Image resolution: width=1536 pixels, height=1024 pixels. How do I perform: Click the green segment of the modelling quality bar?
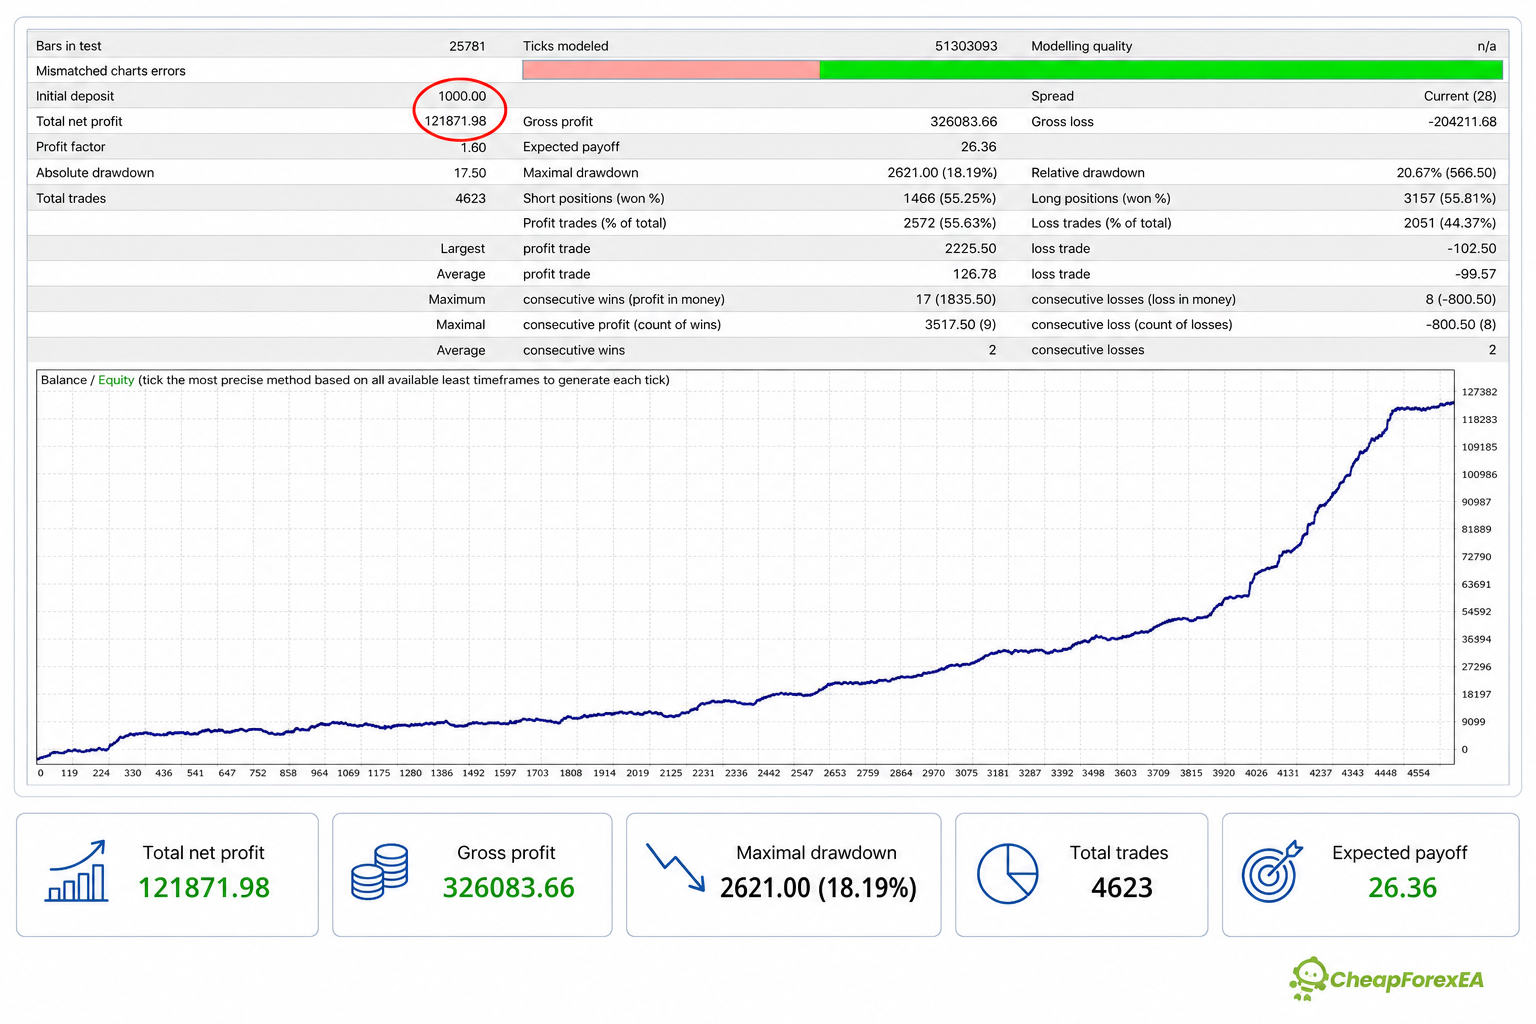tap(1161, 70)
